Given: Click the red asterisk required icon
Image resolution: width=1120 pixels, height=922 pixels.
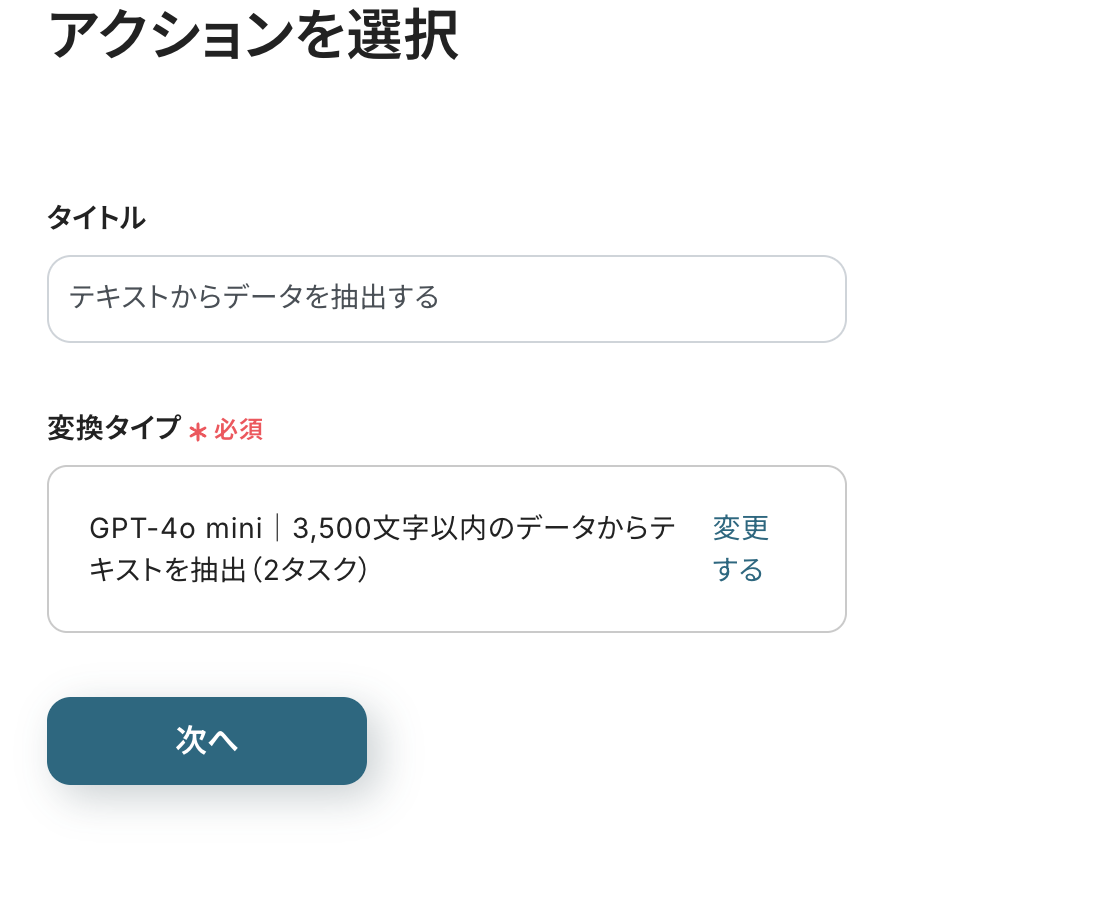Looking at the screenshot, I should tap(198, 431).
